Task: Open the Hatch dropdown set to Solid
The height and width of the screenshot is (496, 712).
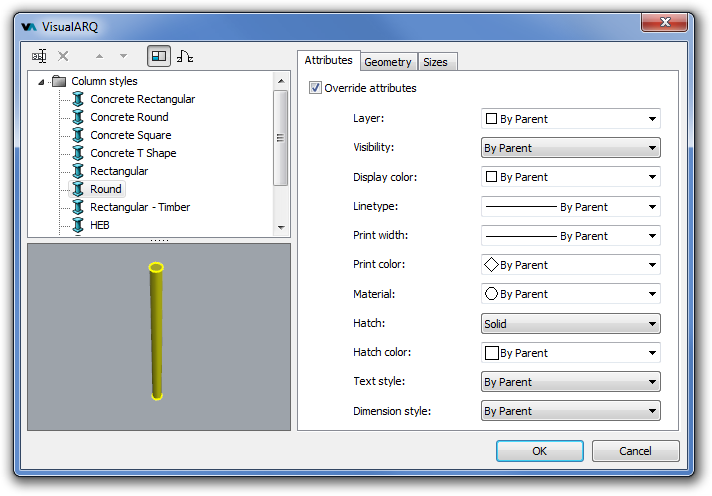Action: (x=570, y=324)
